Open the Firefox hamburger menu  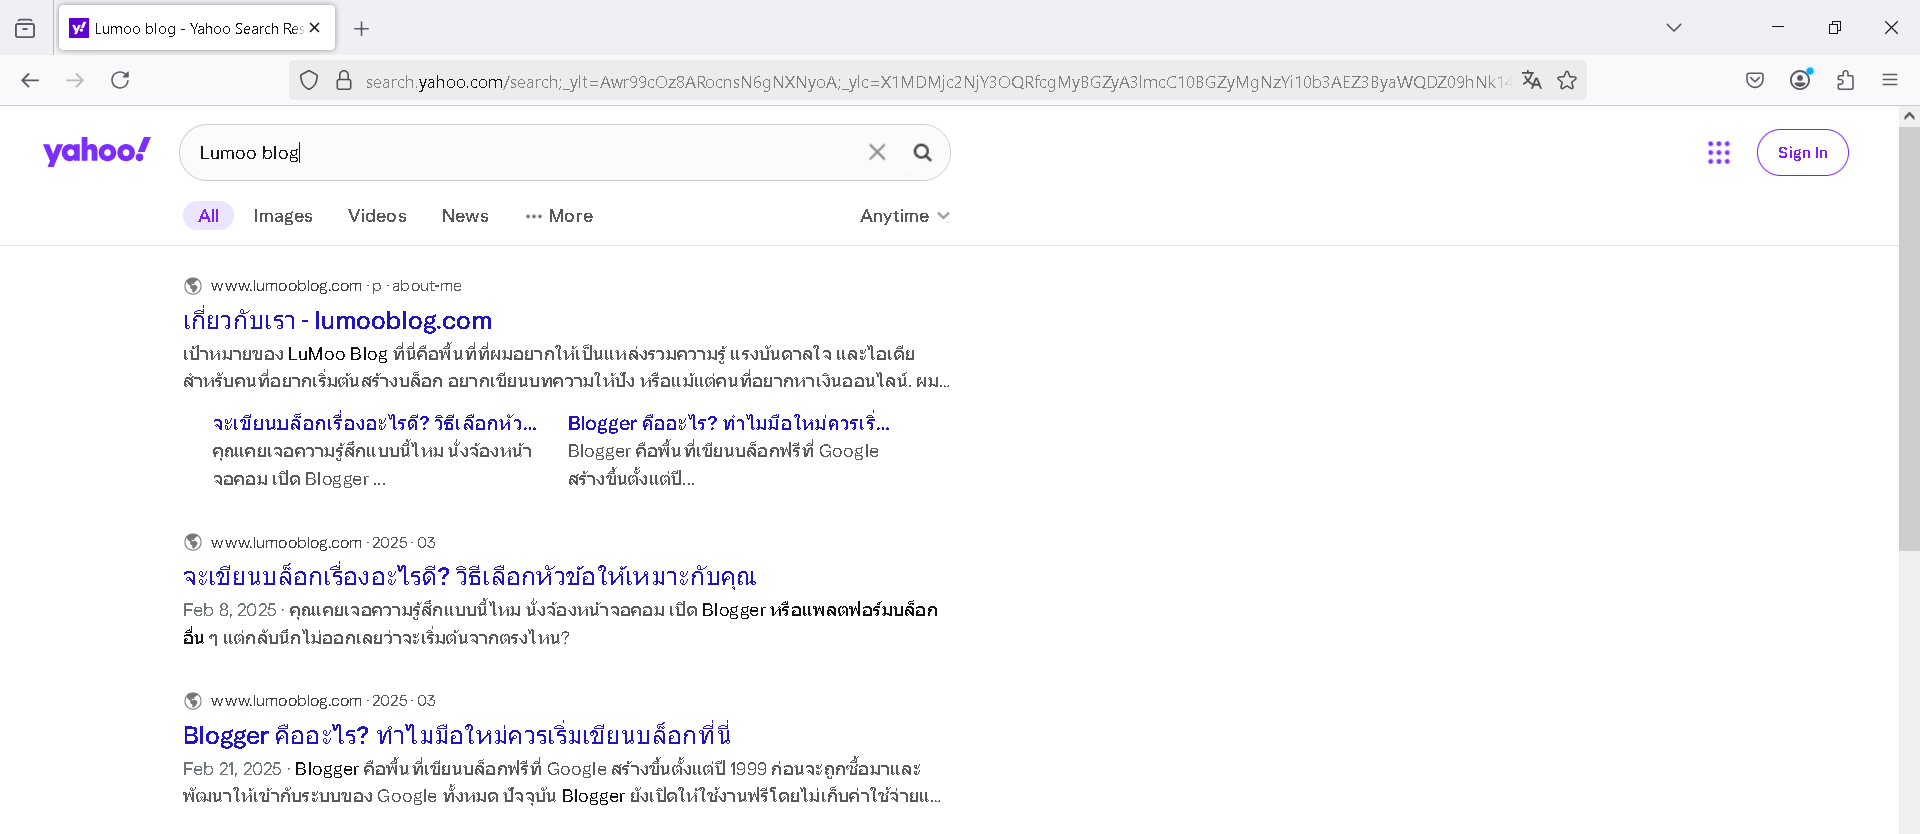1890,80
